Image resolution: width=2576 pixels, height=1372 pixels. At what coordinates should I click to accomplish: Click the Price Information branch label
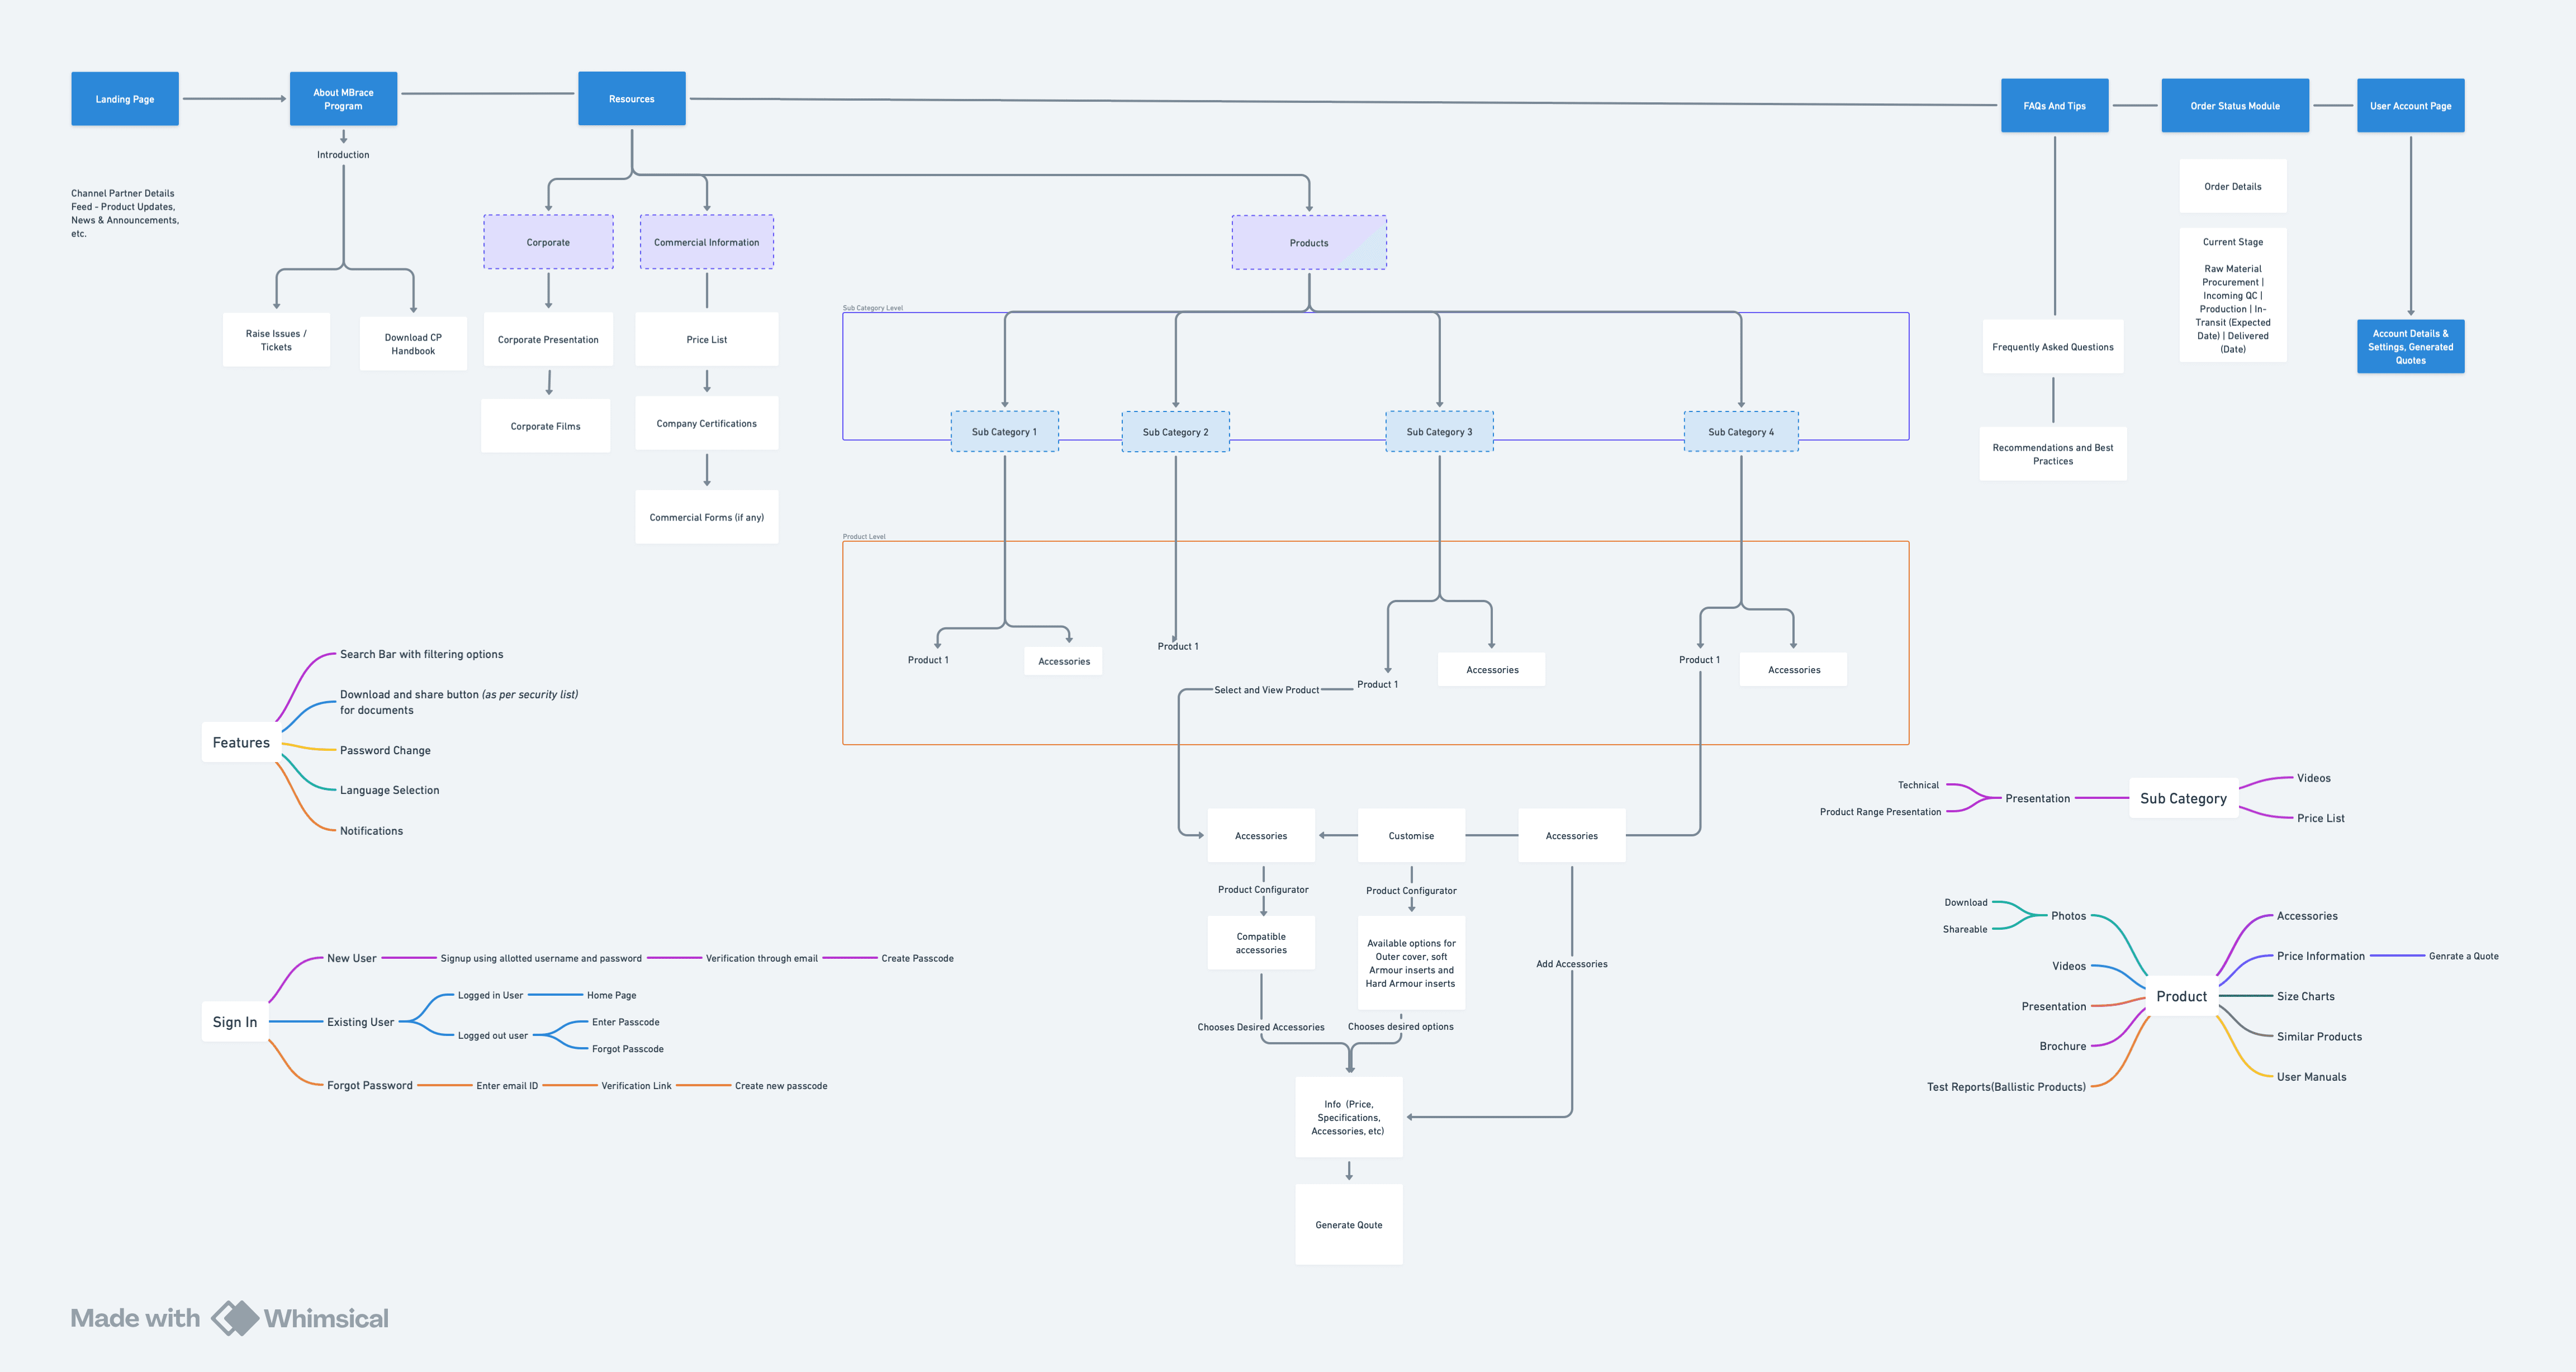2320,956
